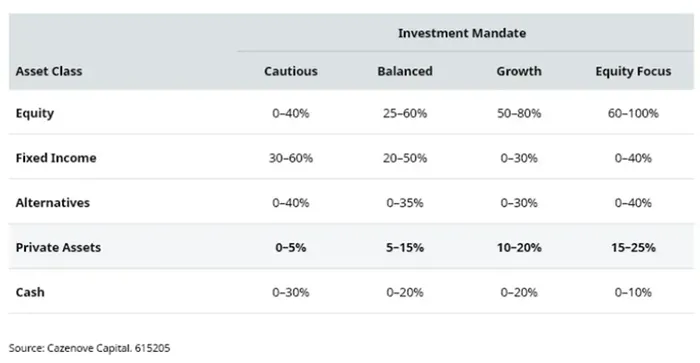
Task: Click the Cash row label
Action: coord(30,292)
